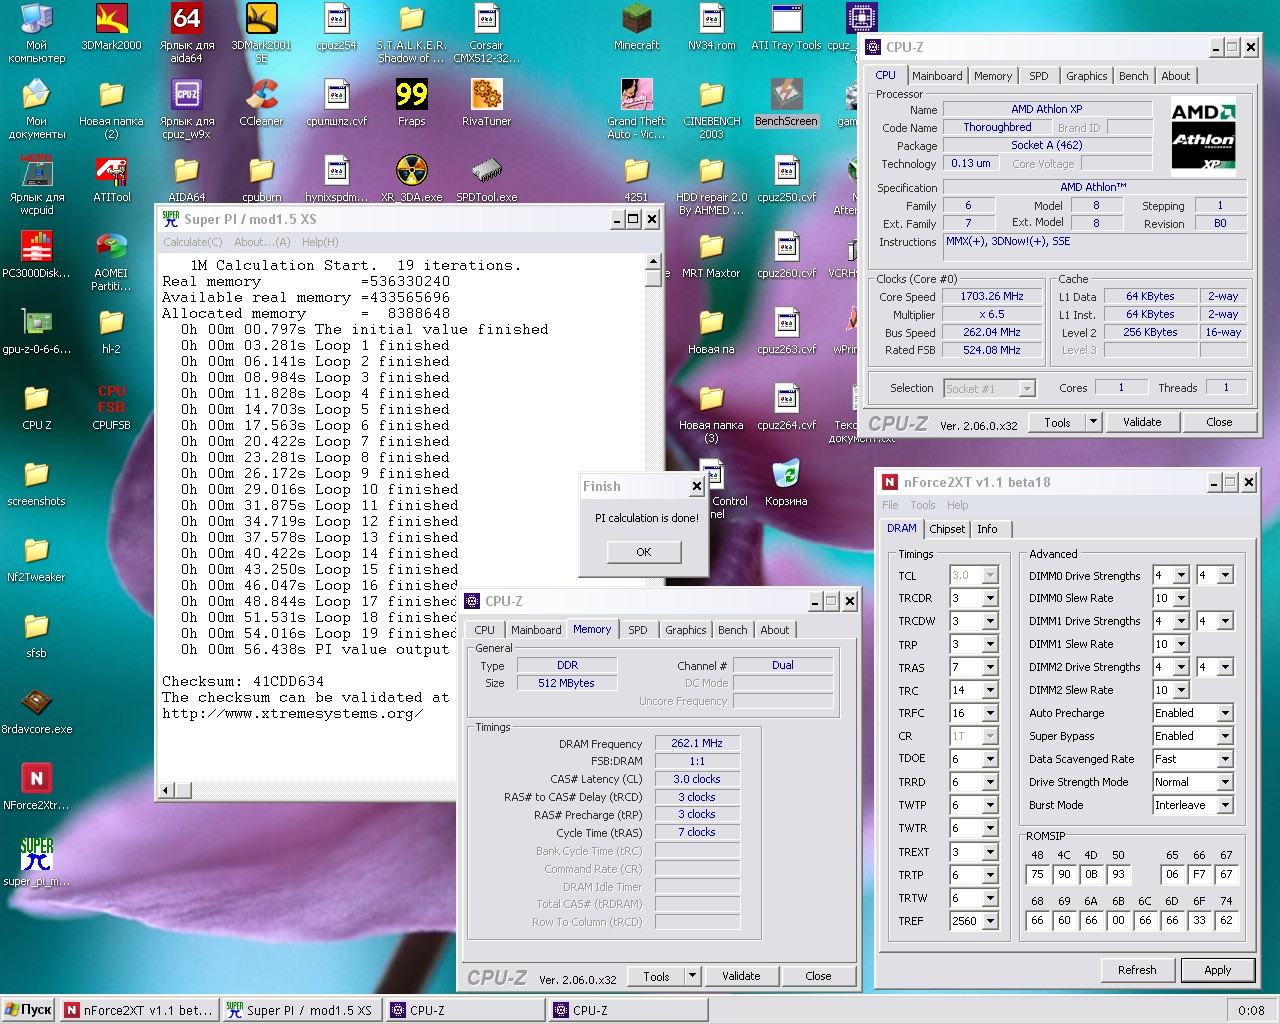Image resolution: width=1280 pixels, height=1024 pixels.
Task: Open the Minecraft desktop icon
Action: [x=636, y=28]
